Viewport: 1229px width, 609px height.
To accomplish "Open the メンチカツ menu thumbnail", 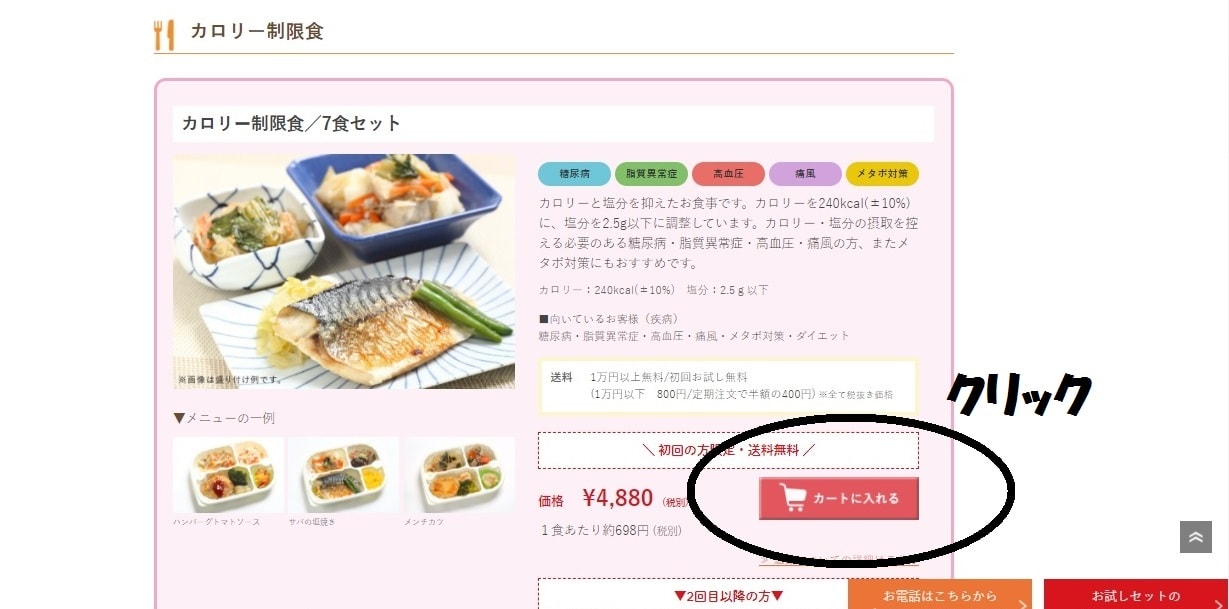I will (x=459, y=475).
